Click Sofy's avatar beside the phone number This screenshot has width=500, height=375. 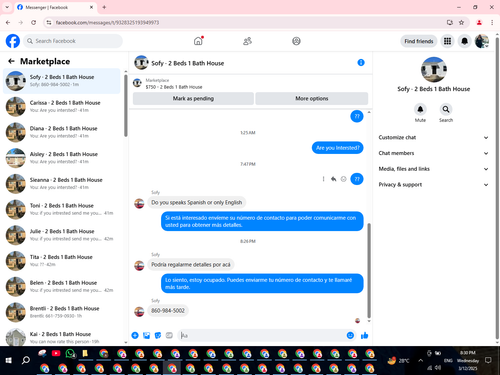tap(139, 311)
